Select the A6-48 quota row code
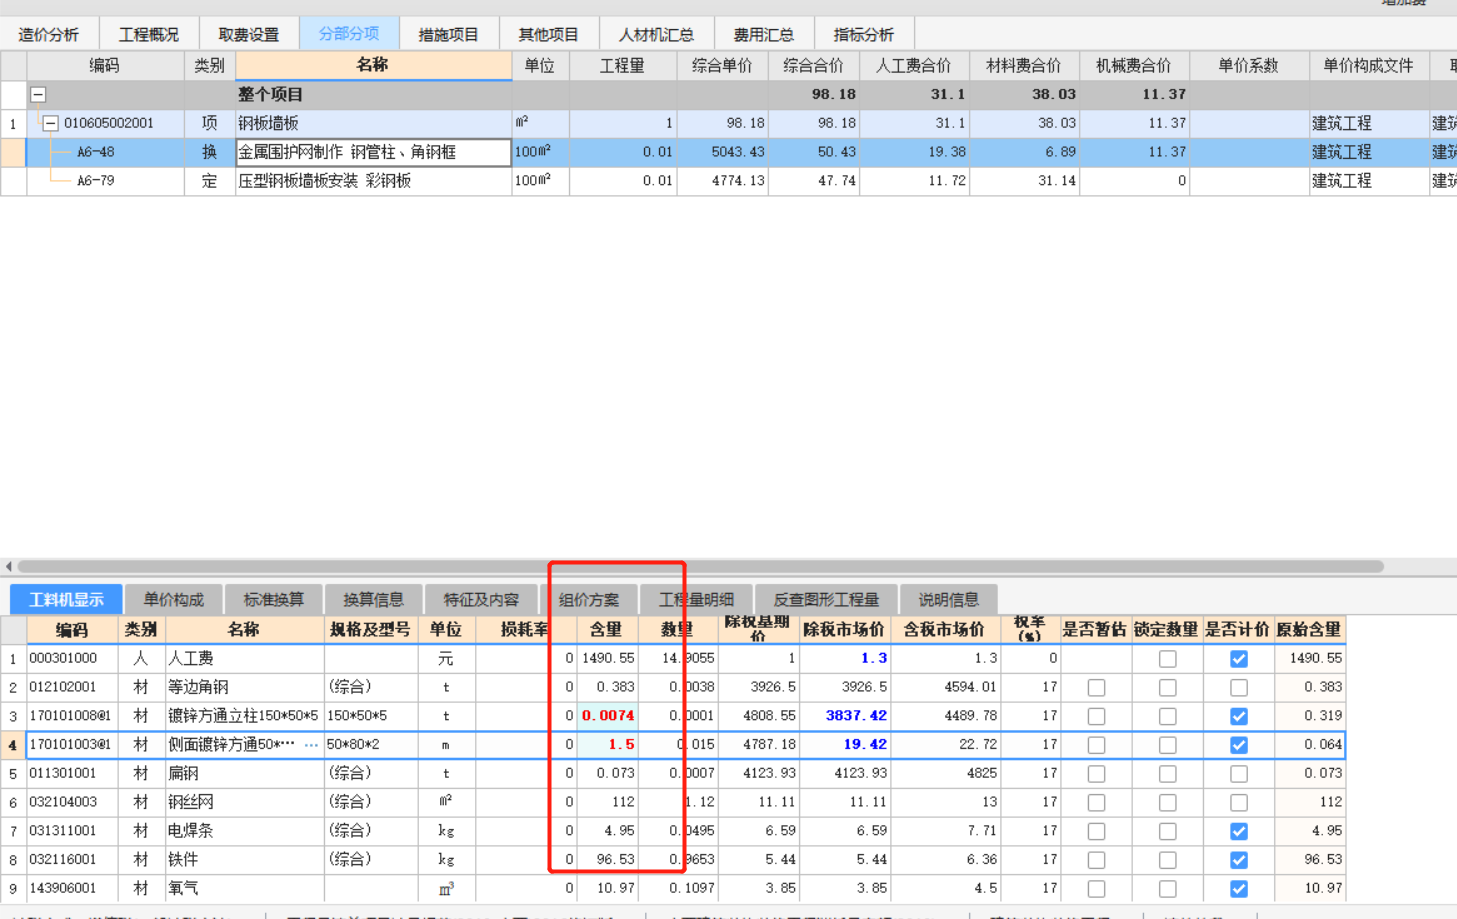 [96, 152]
